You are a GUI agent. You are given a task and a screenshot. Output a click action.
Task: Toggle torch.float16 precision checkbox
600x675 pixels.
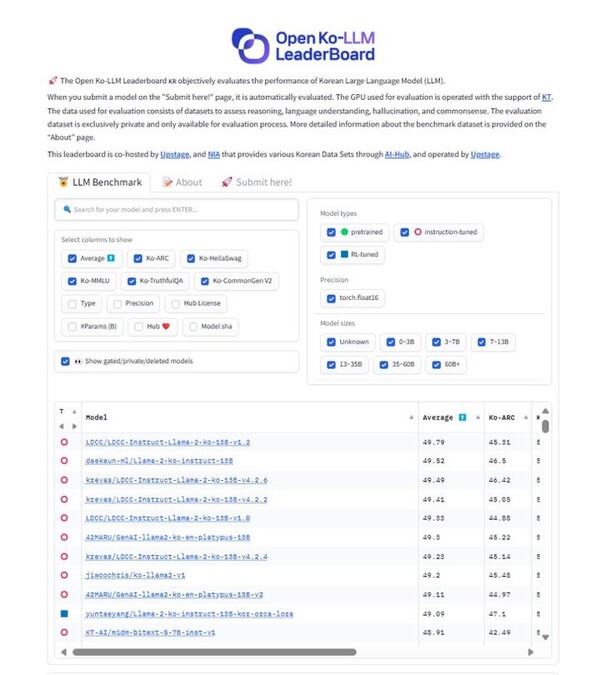coord(331,298)
